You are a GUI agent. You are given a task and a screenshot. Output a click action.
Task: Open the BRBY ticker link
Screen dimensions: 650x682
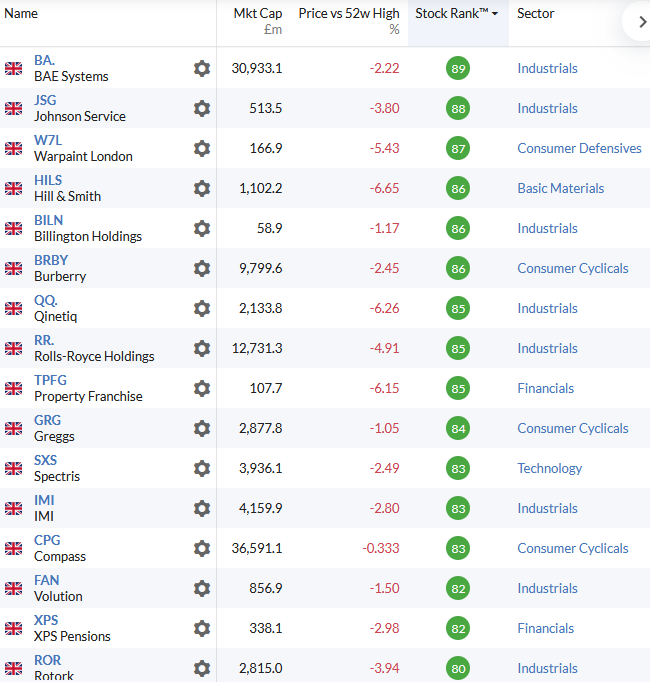coord(51,260)
